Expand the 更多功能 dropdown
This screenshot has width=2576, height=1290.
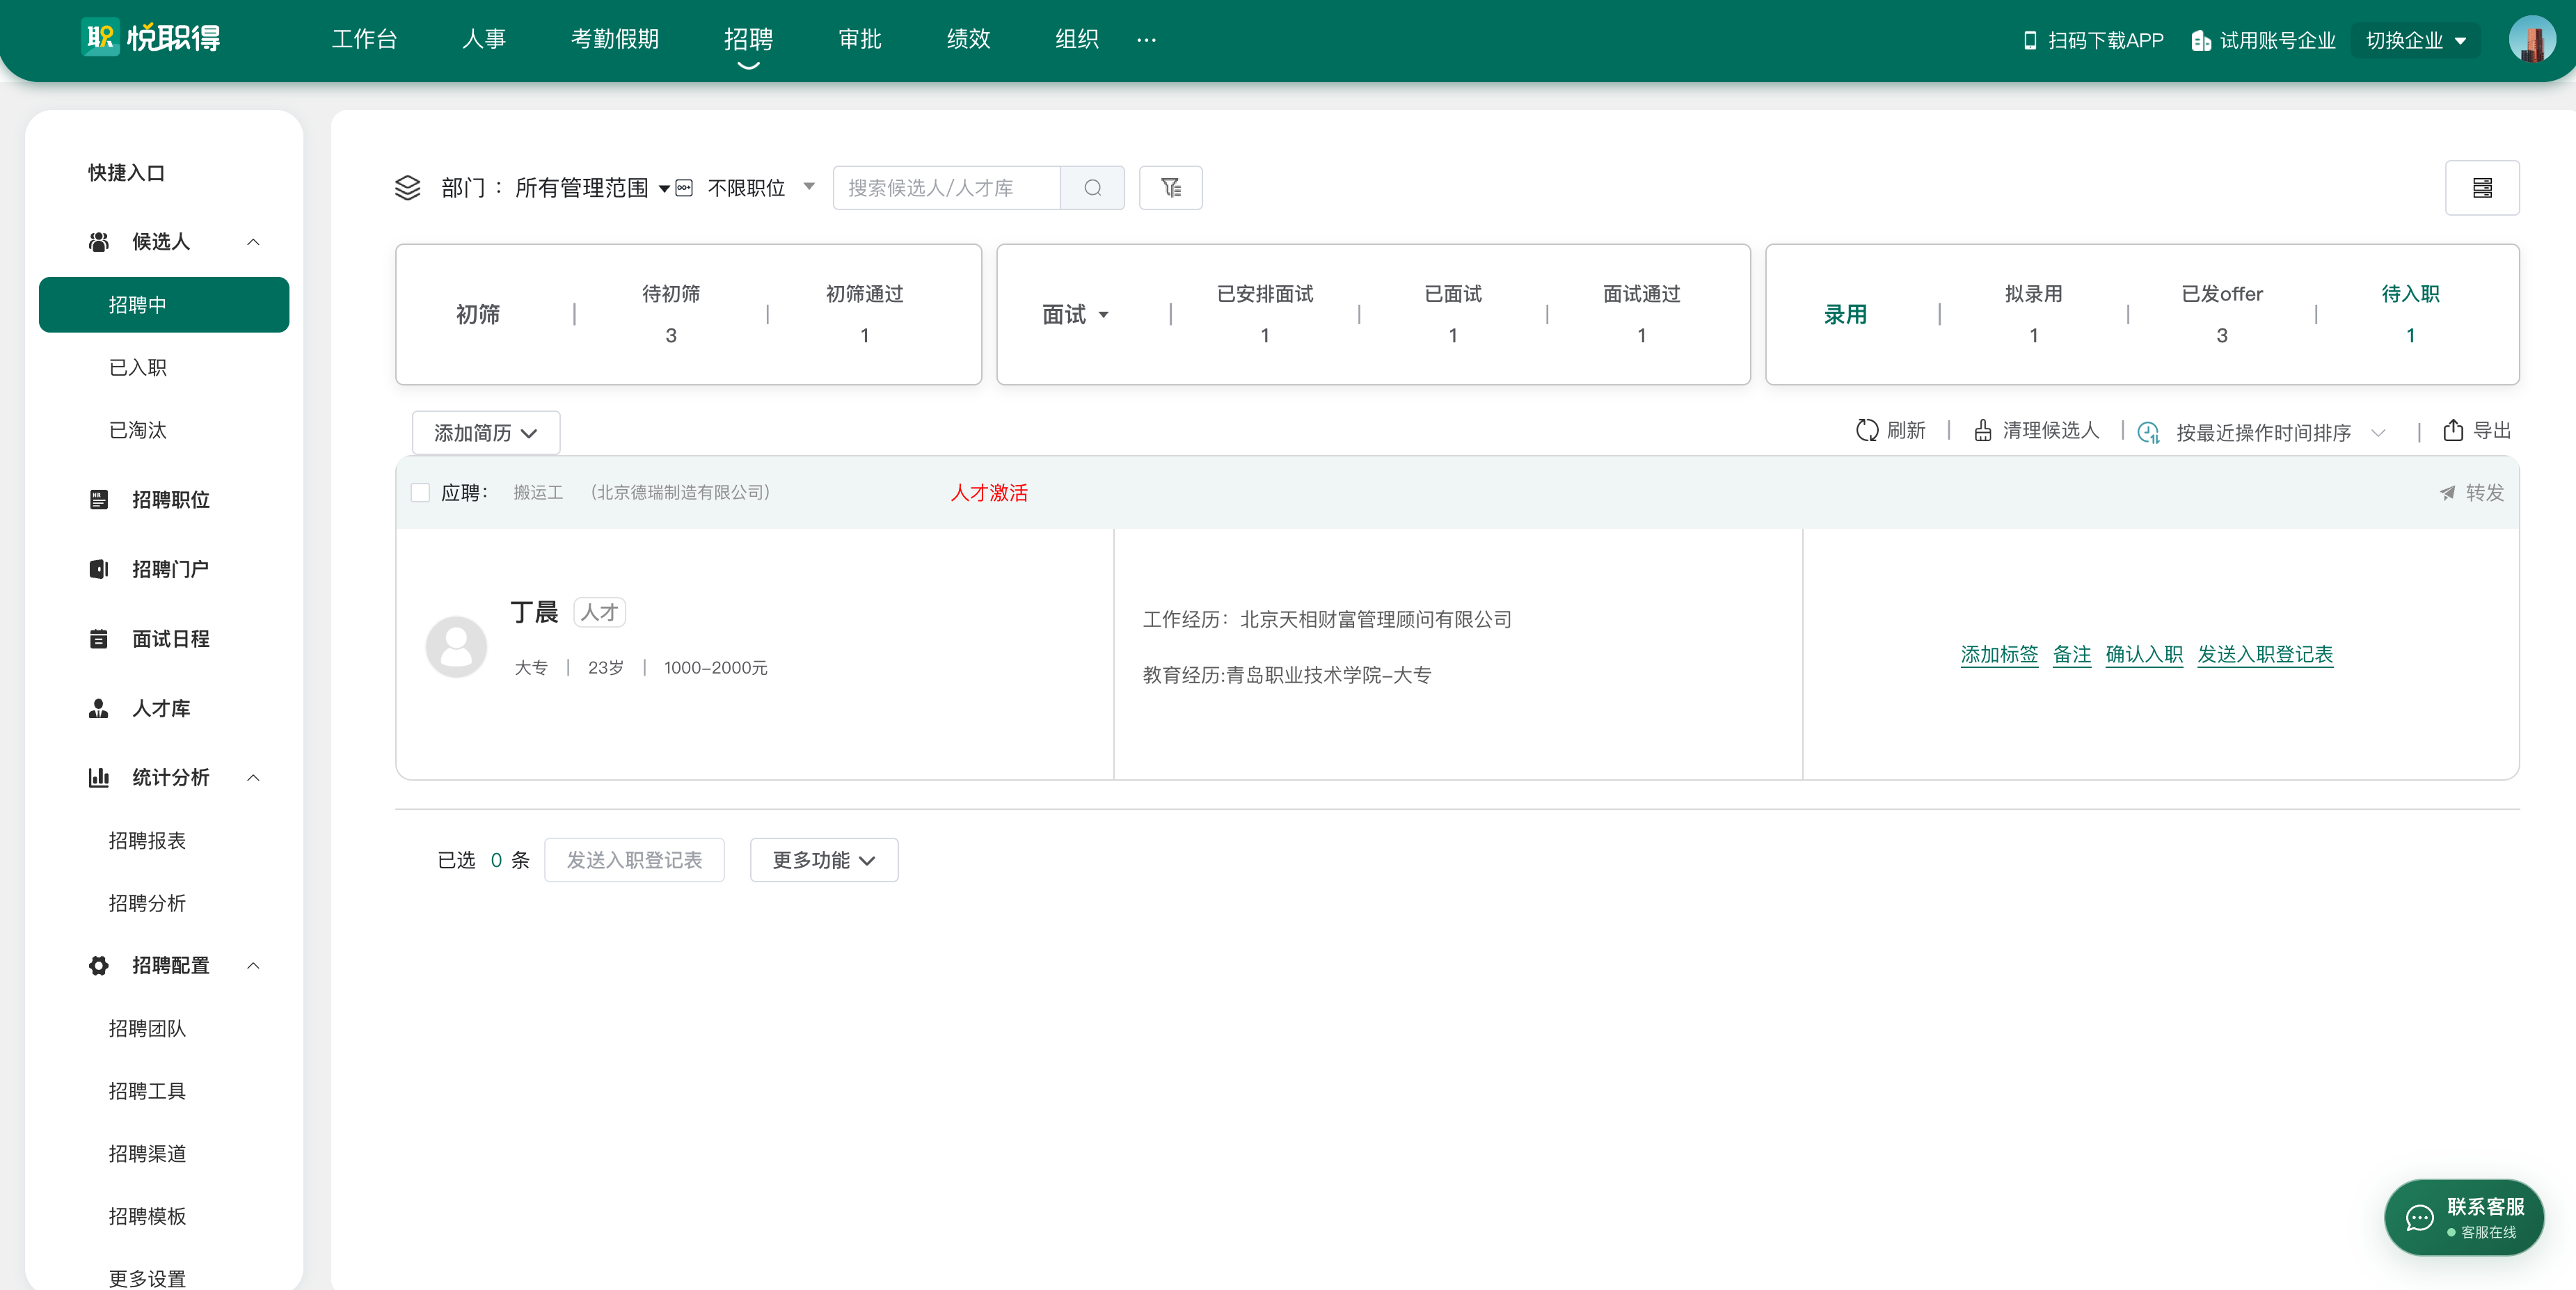(x=824, y=860)
